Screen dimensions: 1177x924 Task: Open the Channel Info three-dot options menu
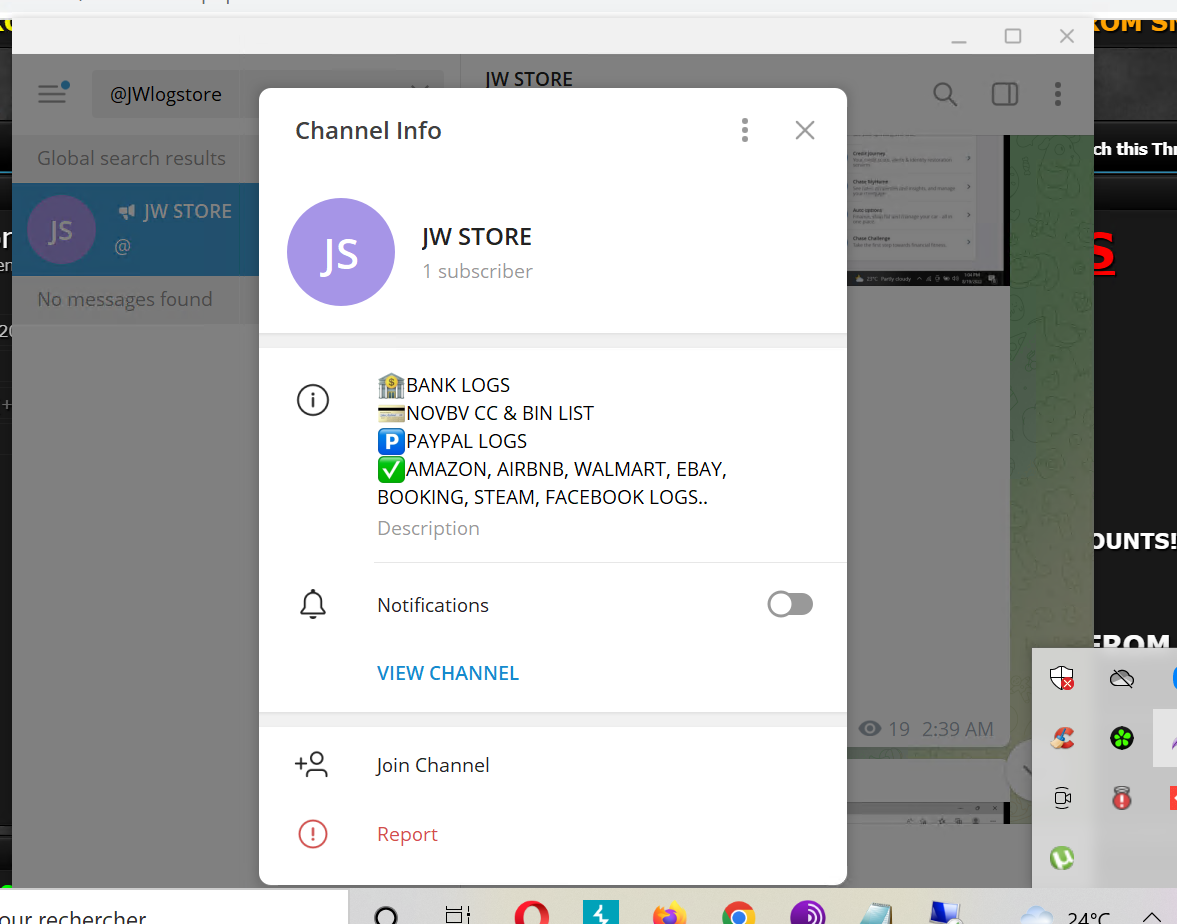[745, 130]
